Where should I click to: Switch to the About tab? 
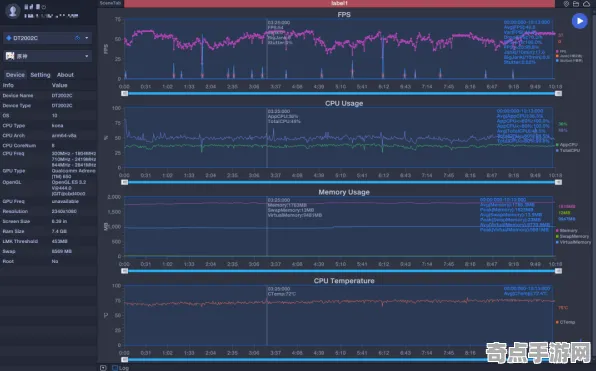point(65,75)
